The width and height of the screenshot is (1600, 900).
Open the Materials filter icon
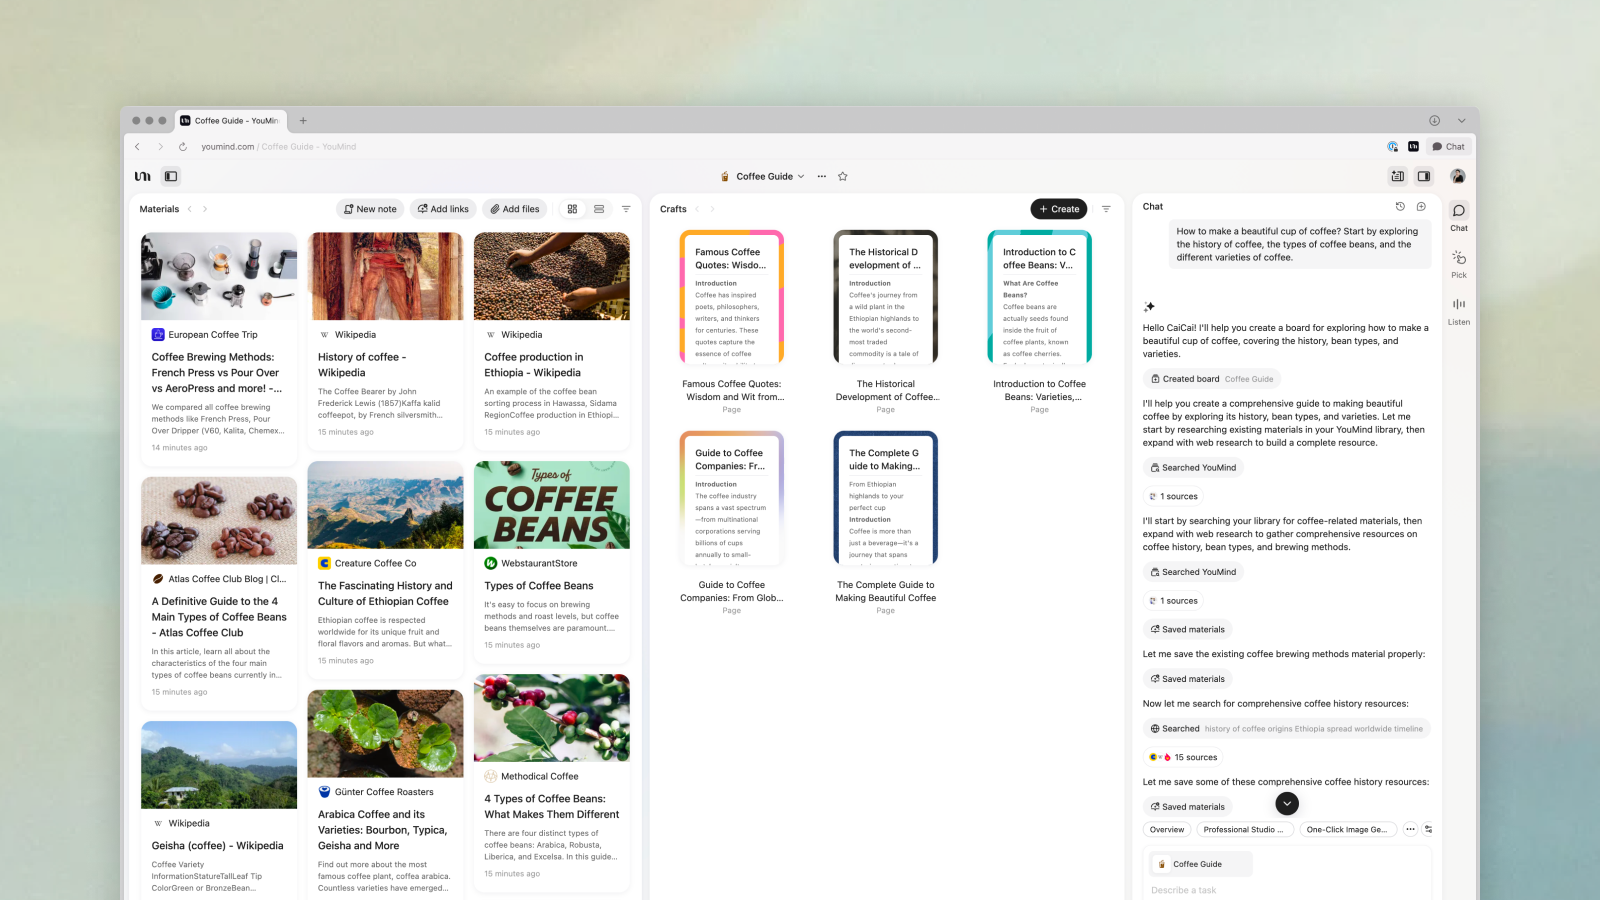626,209
